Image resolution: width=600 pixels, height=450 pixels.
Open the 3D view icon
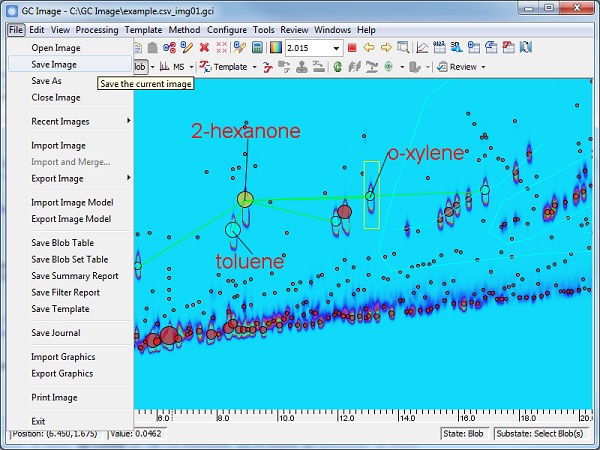457,47
